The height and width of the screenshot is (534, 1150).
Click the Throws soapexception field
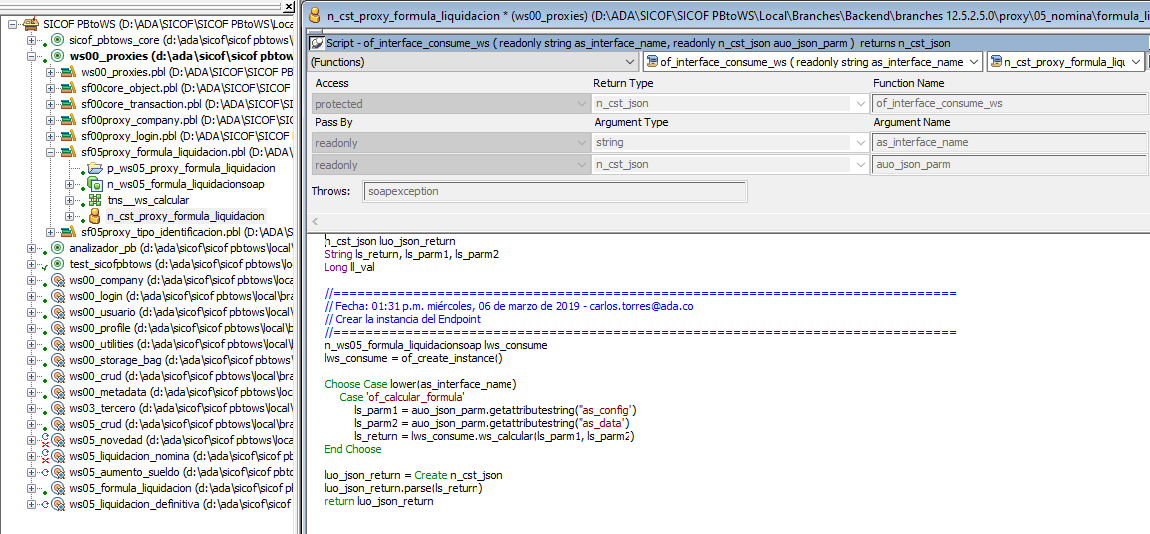tap(556, 192)
